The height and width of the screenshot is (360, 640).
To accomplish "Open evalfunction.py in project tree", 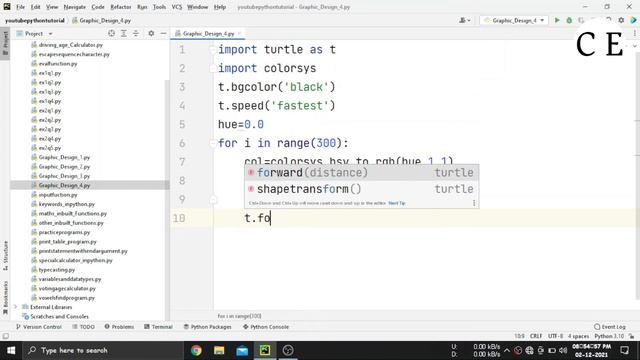I will [58, 64].
